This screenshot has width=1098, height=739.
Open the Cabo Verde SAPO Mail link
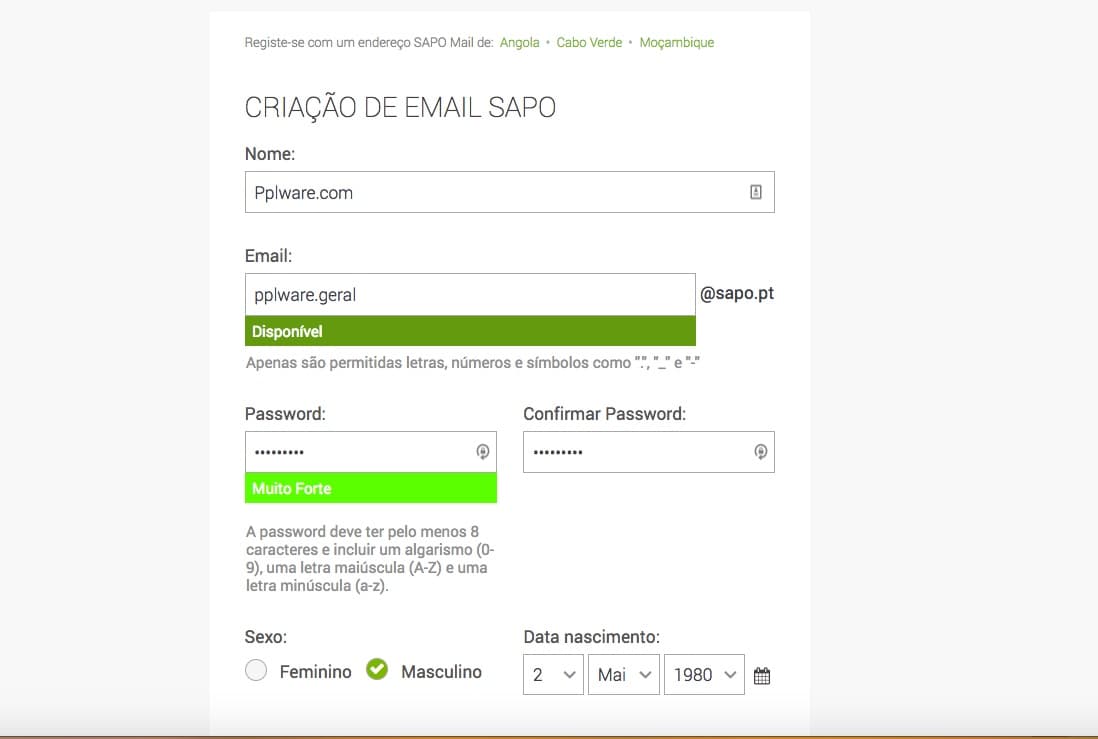pyautogui.click(x=589, y=42)
